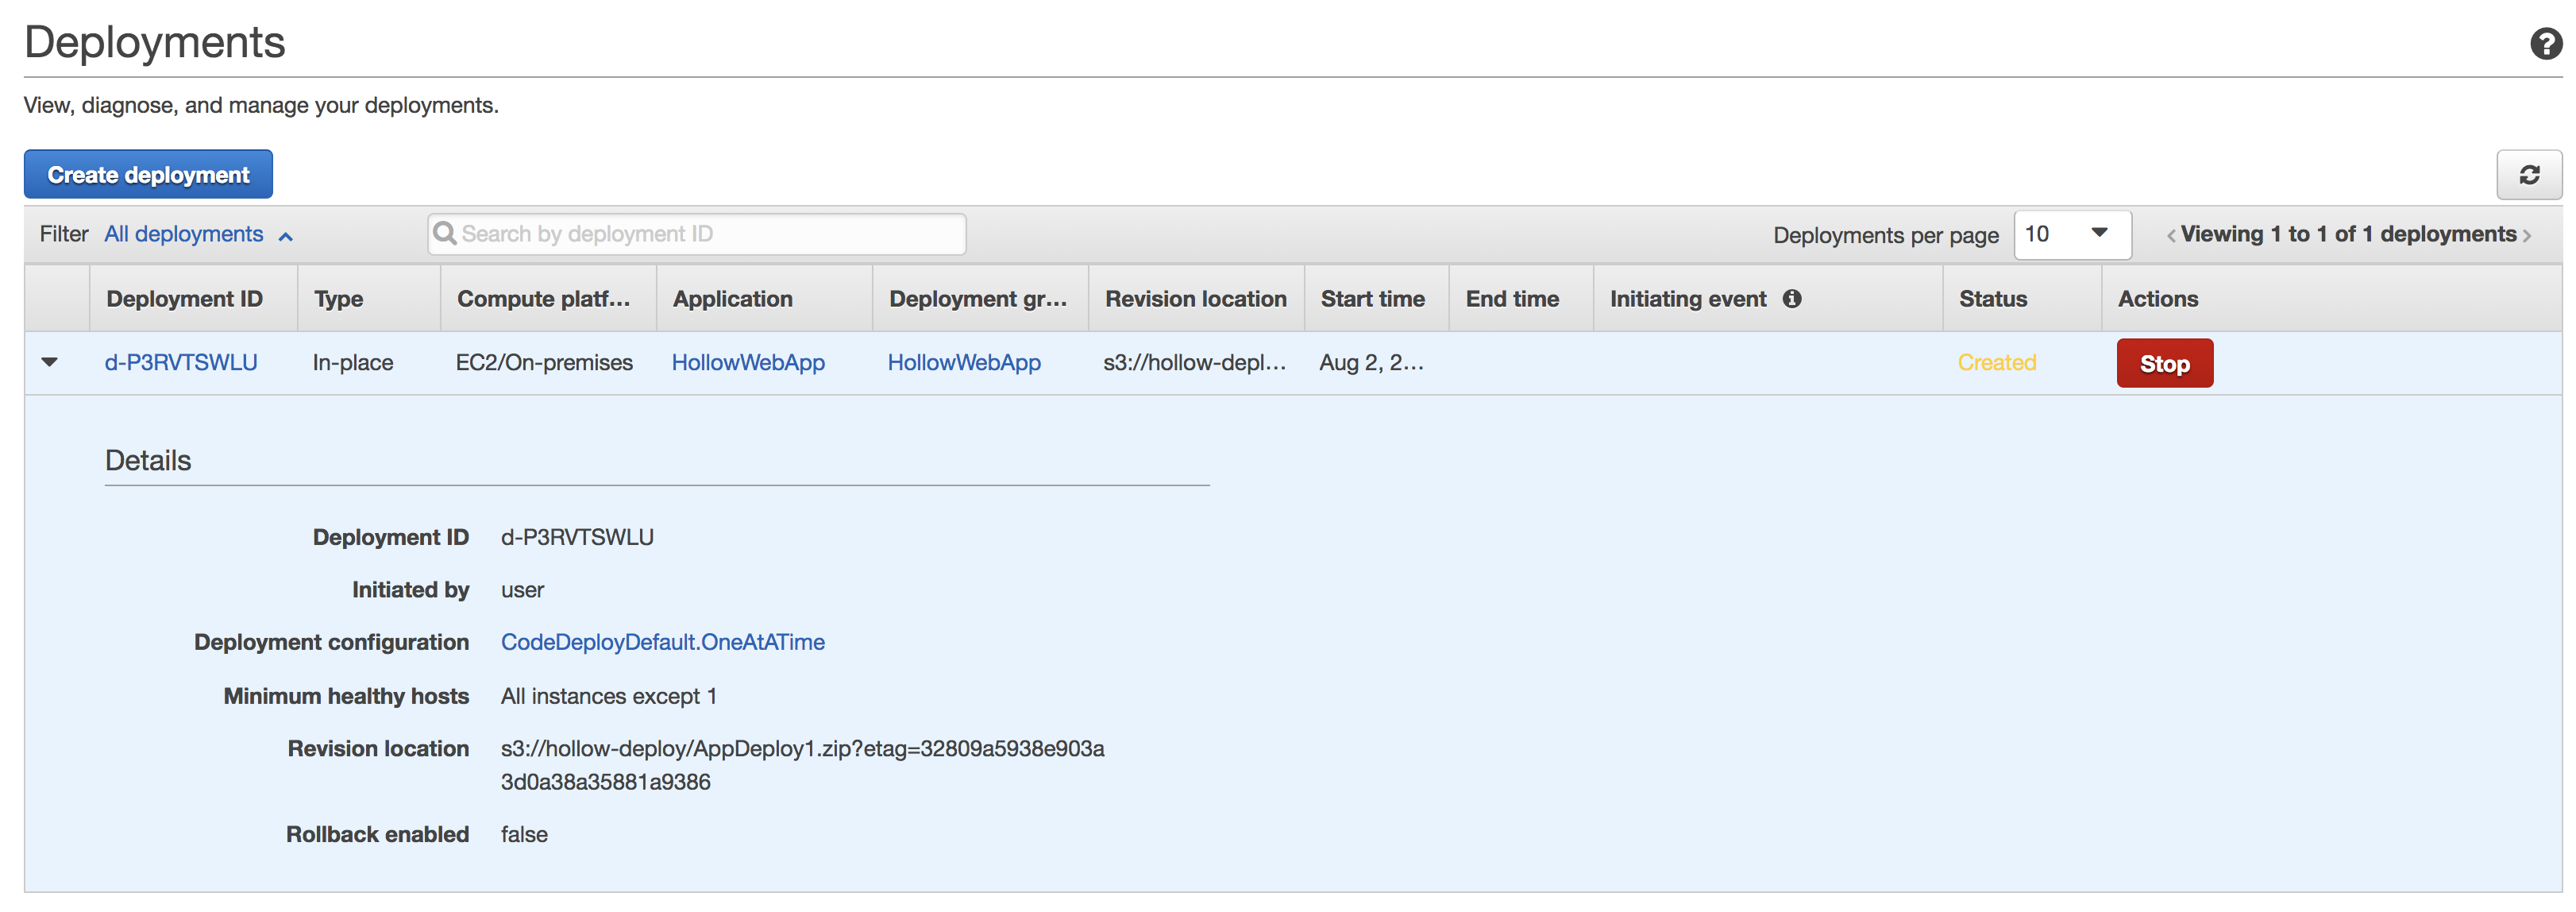Click the Initiating event info icon

coord(1792,298)
